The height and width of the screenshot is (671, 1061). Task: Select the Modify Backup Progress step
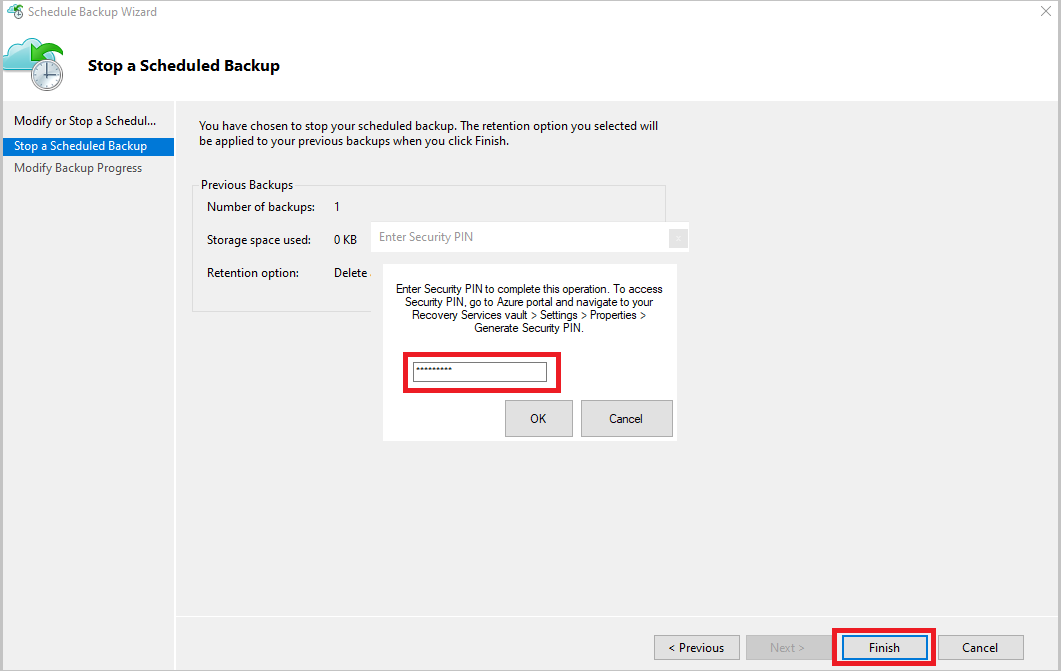[77, 167]
